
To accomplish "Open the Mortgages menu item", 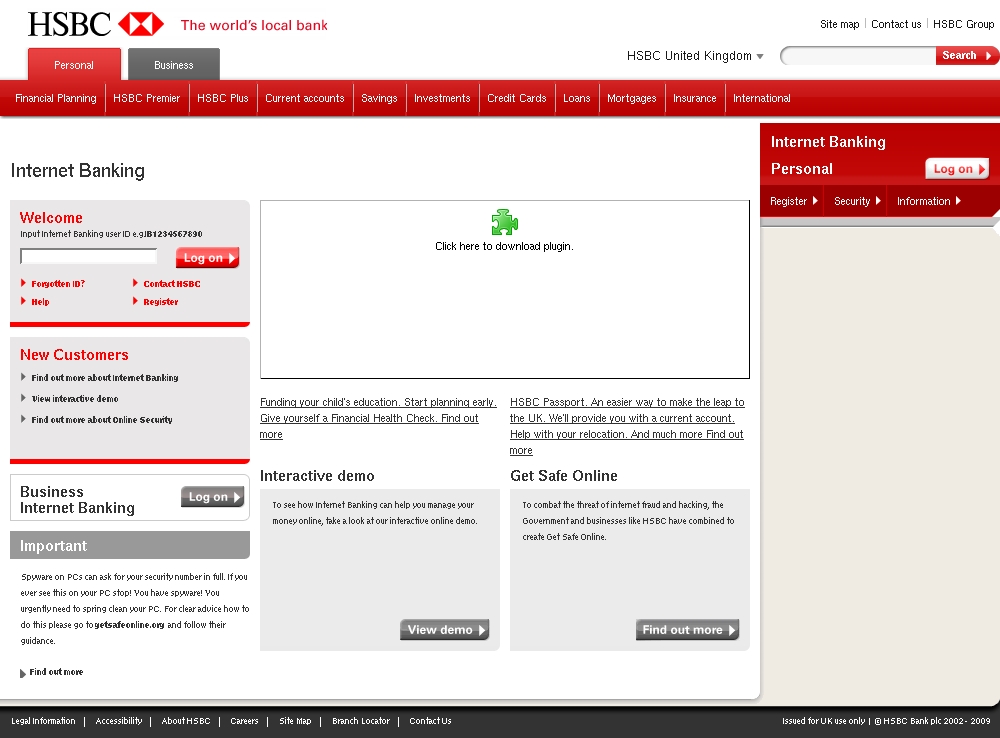I will (631, 98).
